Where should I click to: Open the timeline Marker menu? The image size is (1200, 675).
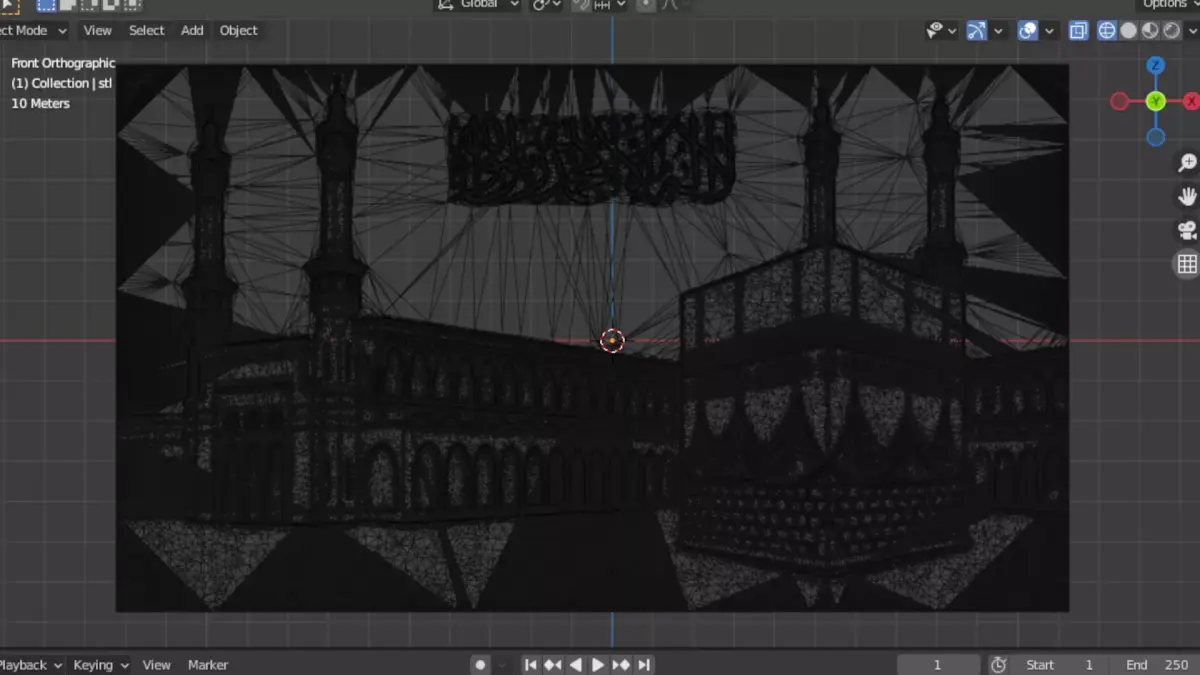point(208,665)
